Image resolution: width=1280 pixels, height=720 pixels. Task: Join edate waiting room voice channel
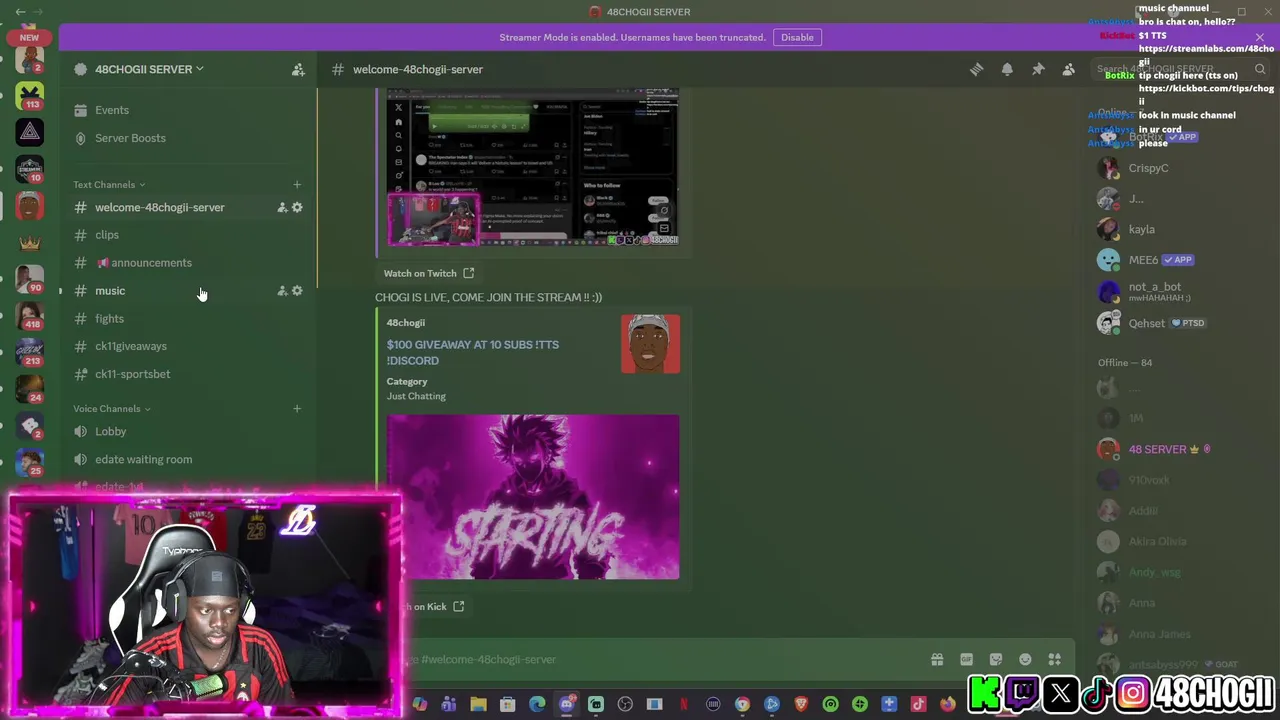[188, 460]
